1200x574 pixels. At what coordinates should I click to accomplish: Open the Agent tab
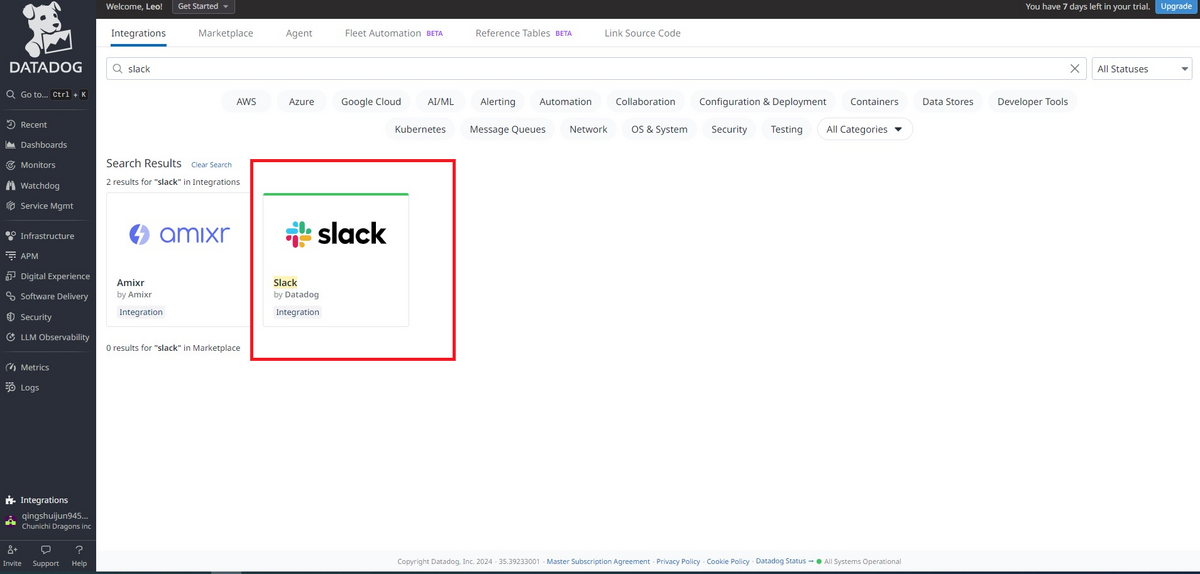pyautogui.click(x=299, y=33)
